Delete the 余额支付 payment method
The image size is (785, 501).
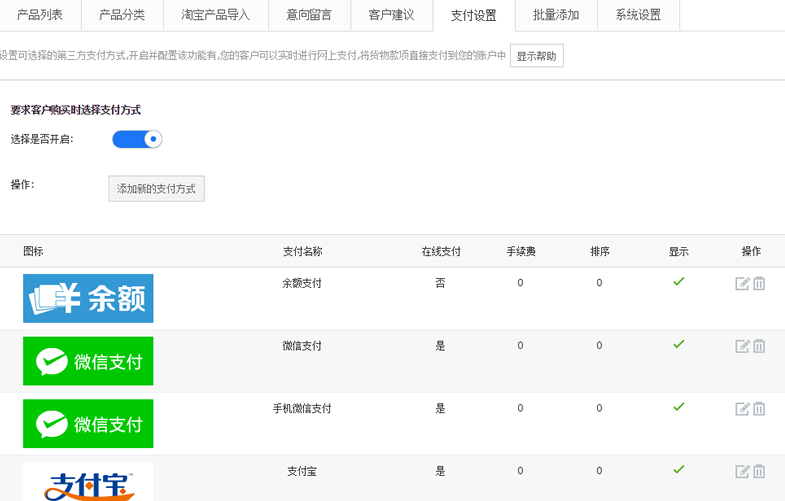coord(759,284)
